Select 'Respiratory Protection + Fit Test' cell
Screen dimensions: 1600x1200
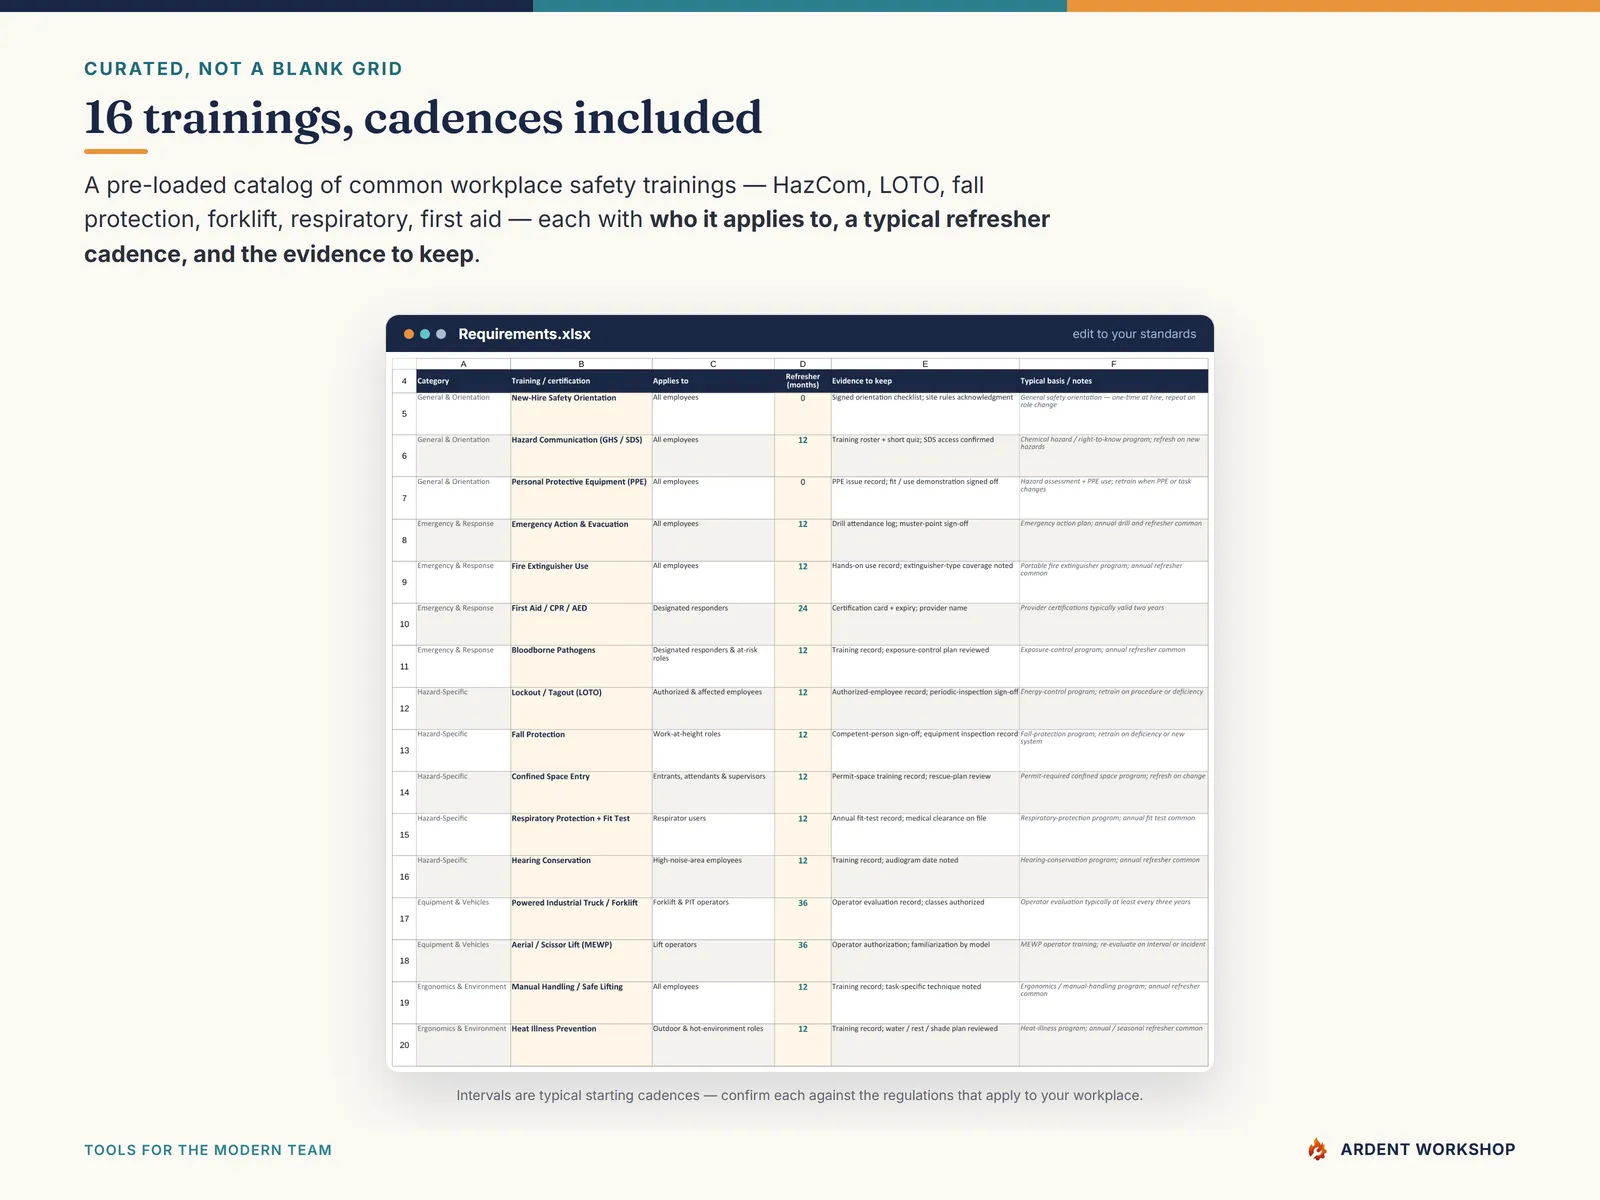click(x=581, y=834)
